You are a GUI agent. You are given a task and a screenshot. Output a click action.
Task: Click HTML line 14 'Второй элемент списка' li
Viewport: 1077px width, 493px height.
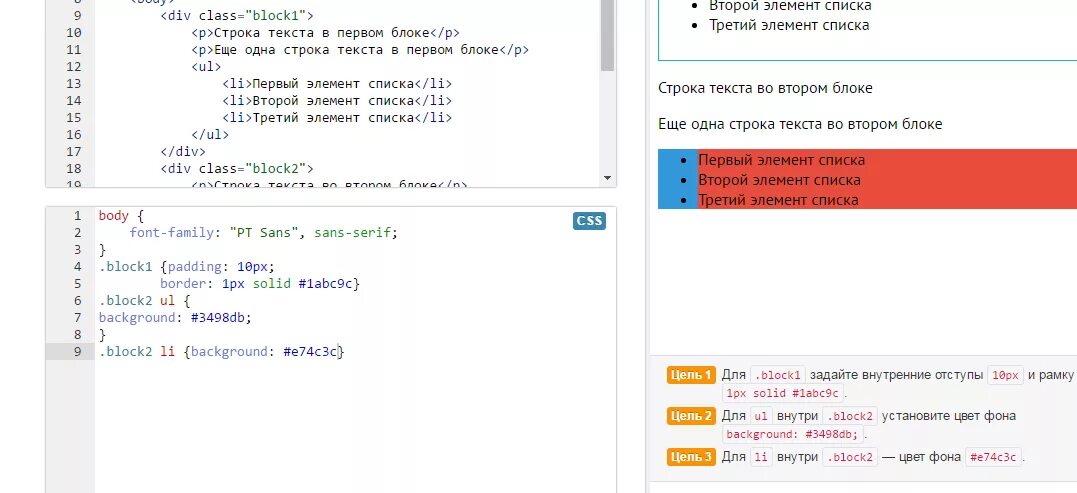click(337, 101)
